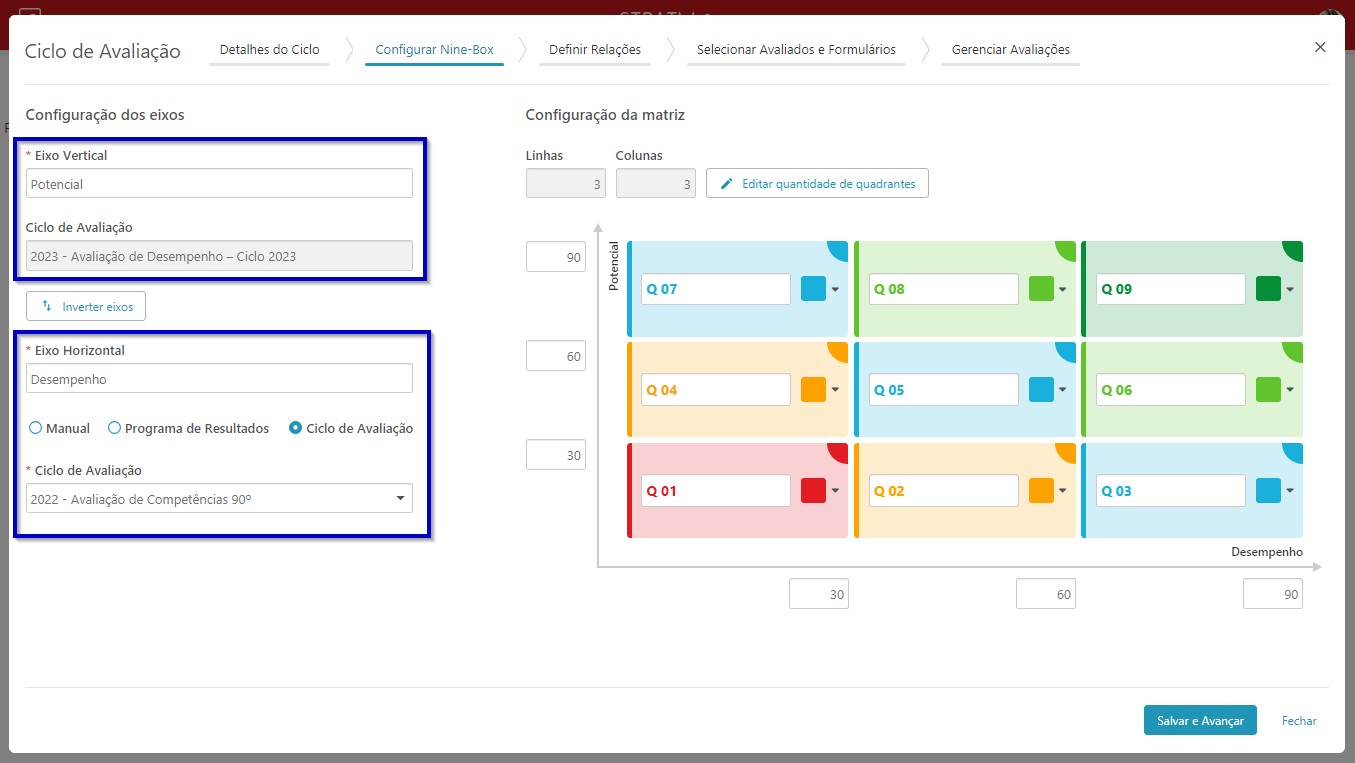Expand the color dropdown arrow for Q 05

click(1063, 390)
